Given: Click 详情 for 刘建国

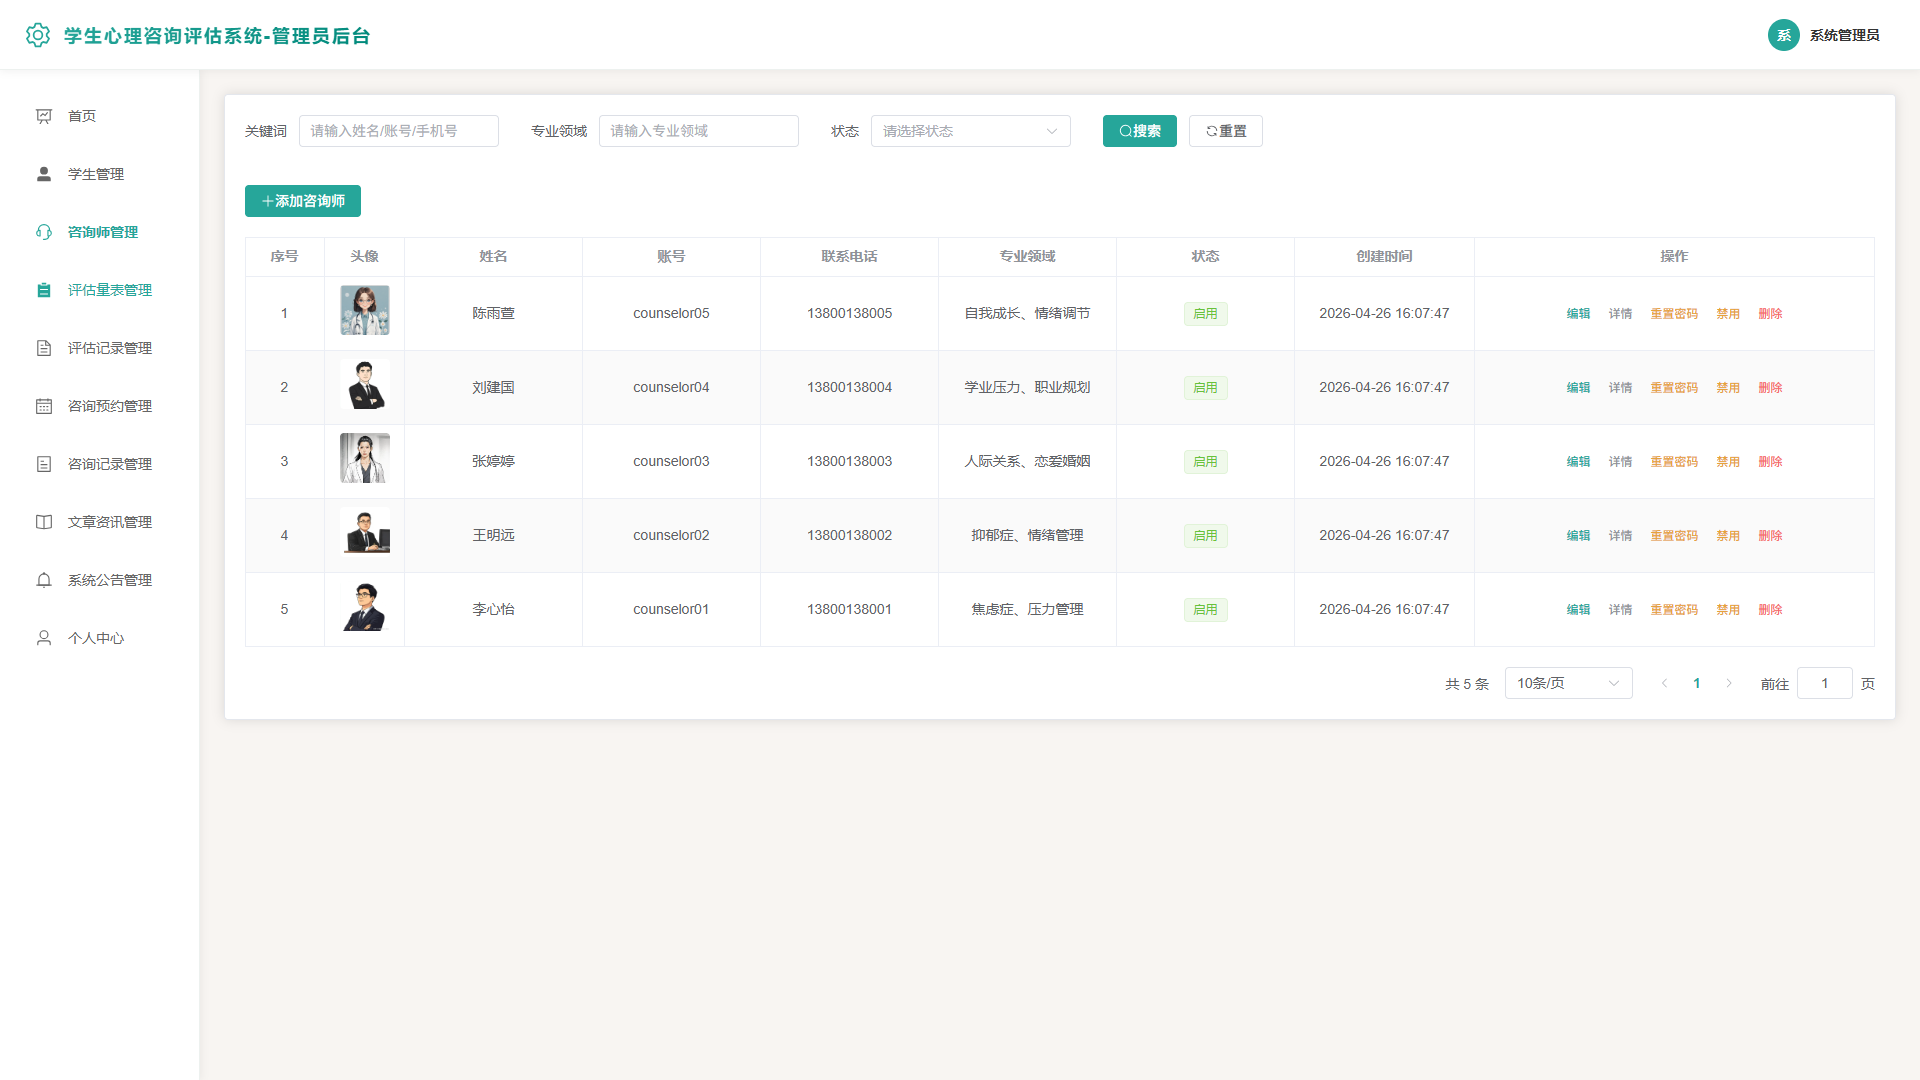Looking at the screenshot, I should coord(1620,388).
